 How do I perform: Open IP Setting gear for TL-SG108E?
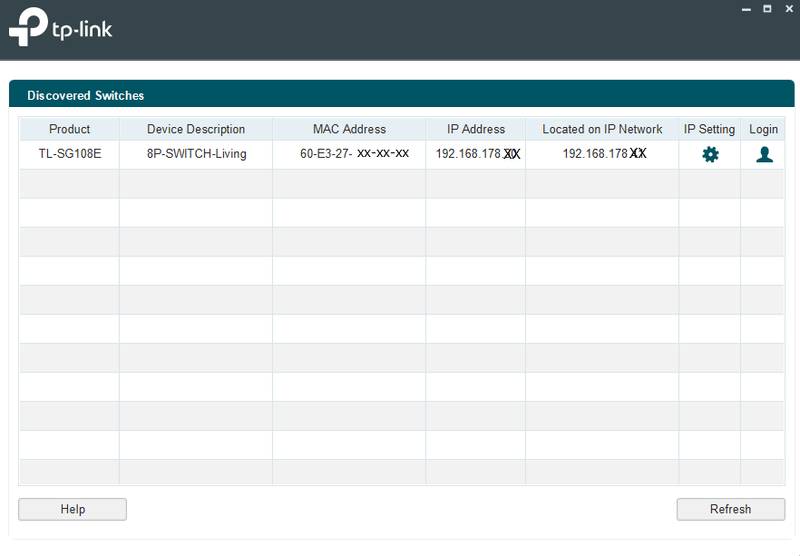710,154
